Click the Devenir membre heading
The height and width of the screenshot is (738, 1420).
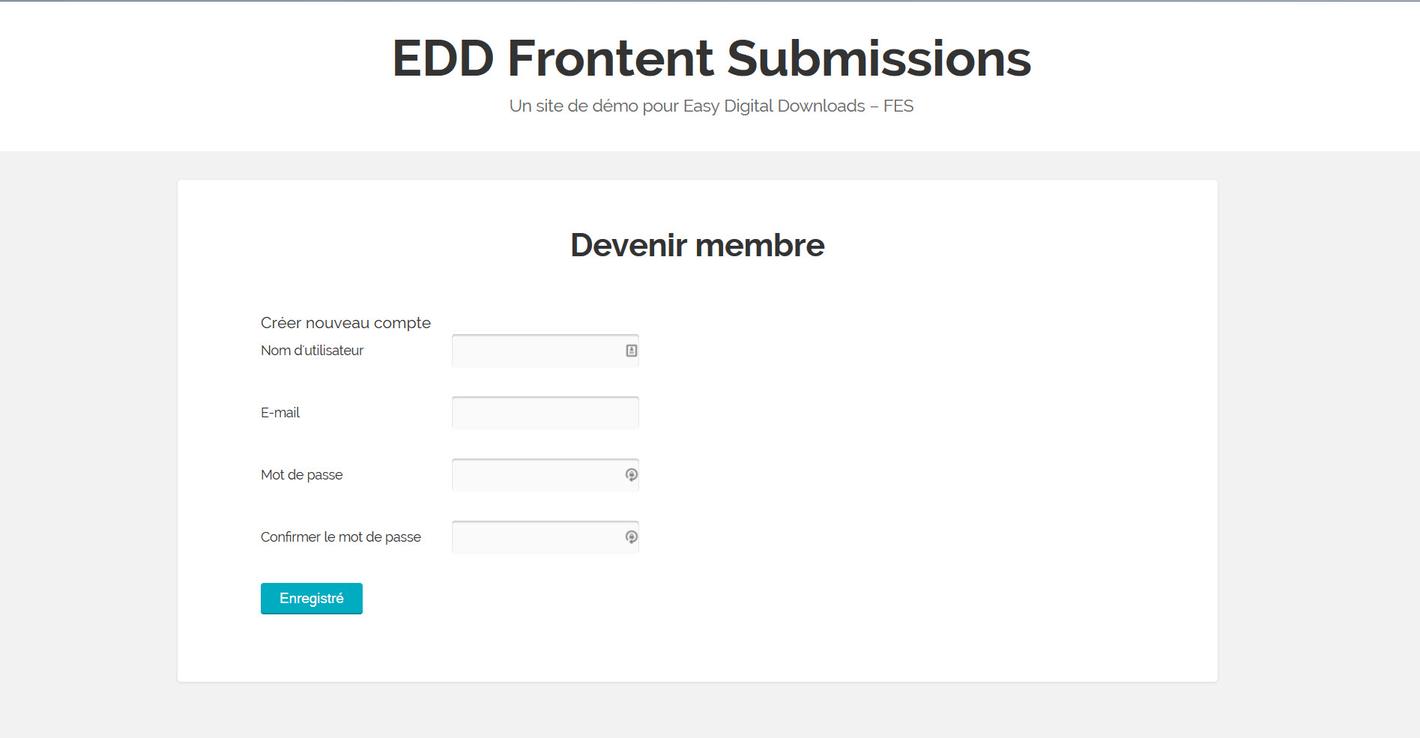coord(697,245)
